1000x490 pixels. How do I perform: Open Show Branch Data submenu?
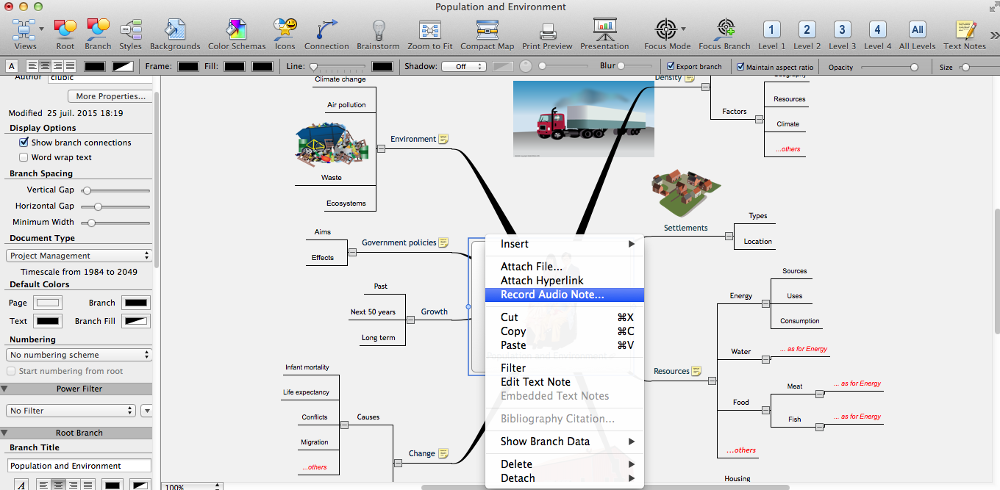click(564, 442)
